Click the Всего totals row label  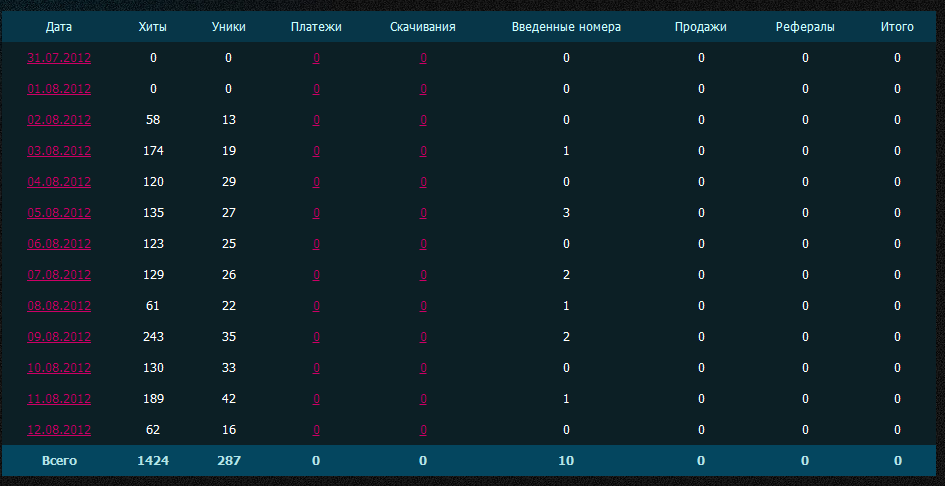59,461
